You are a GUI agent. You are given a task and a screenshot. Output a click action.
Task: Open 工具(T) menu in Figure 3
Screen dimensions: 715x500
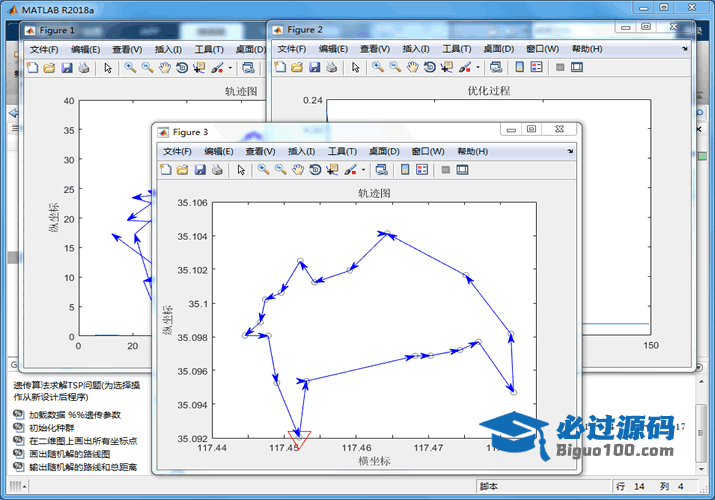coord(342,151)
